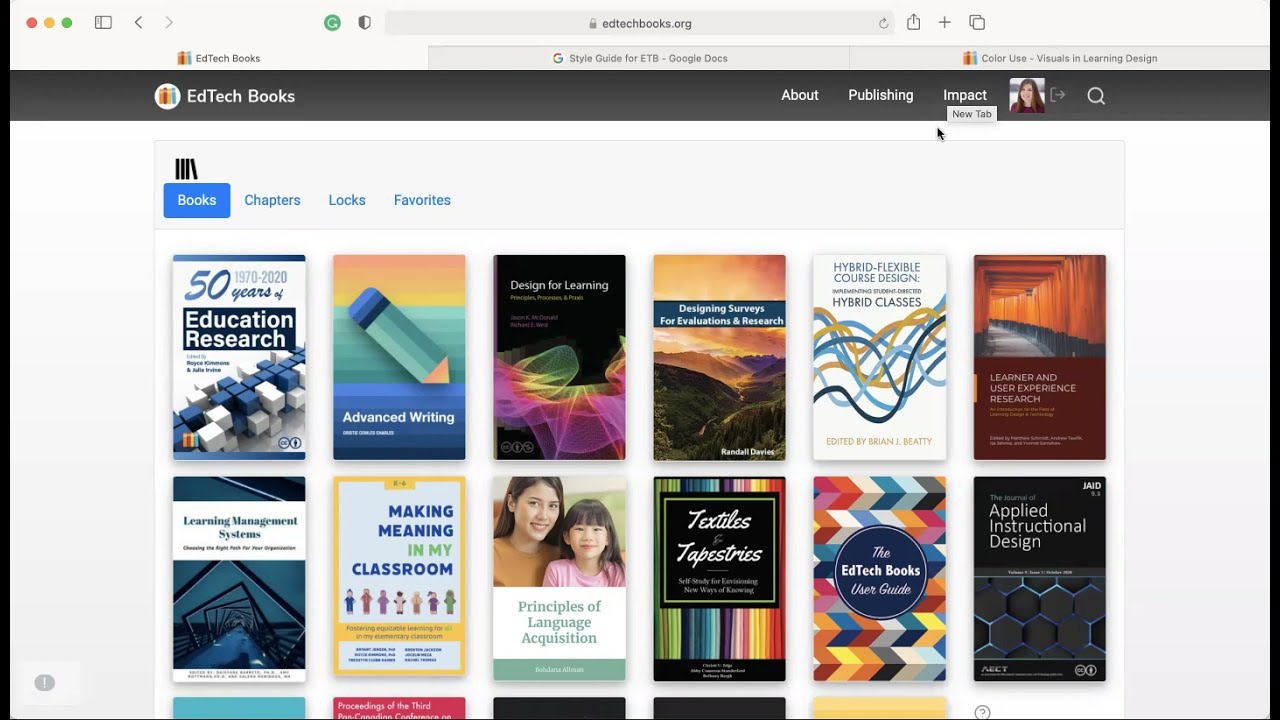Click the privacy shield icon
Screen dimensions: 1280x720
(x=364, y=23)
